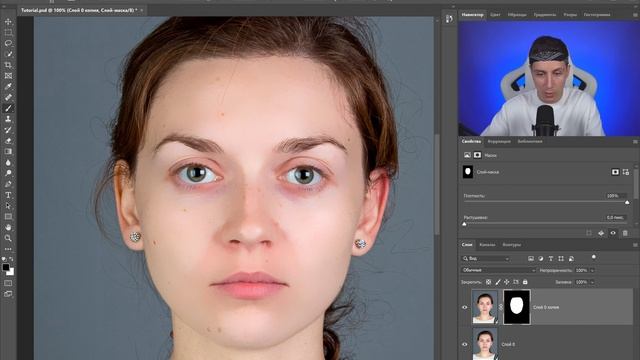Hide the top layer copy with mask

point(464,307)
